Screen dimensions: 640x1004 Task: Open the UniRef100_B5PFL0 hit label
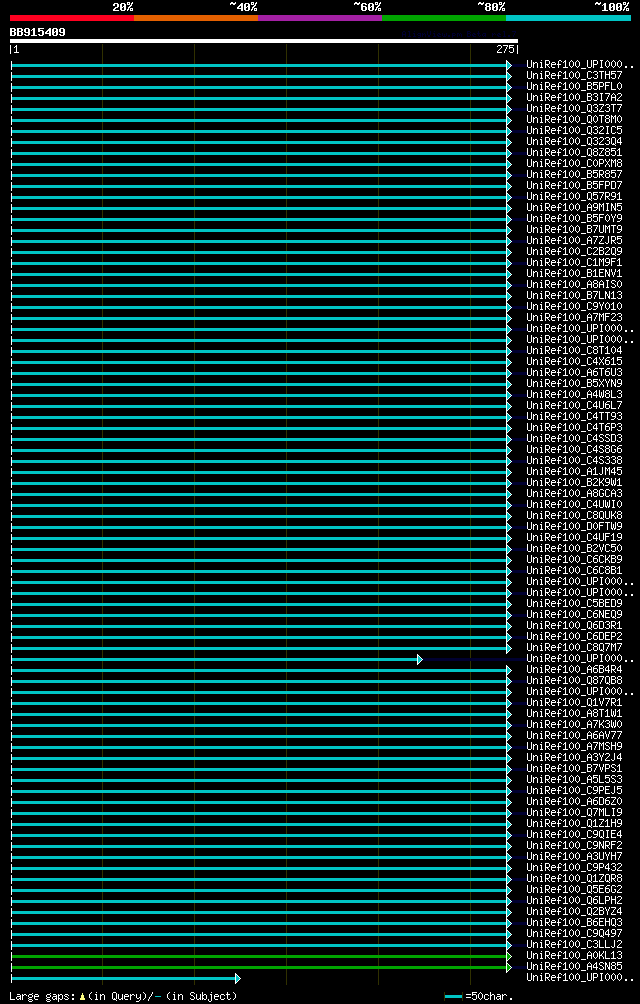(x=574, y=86)
